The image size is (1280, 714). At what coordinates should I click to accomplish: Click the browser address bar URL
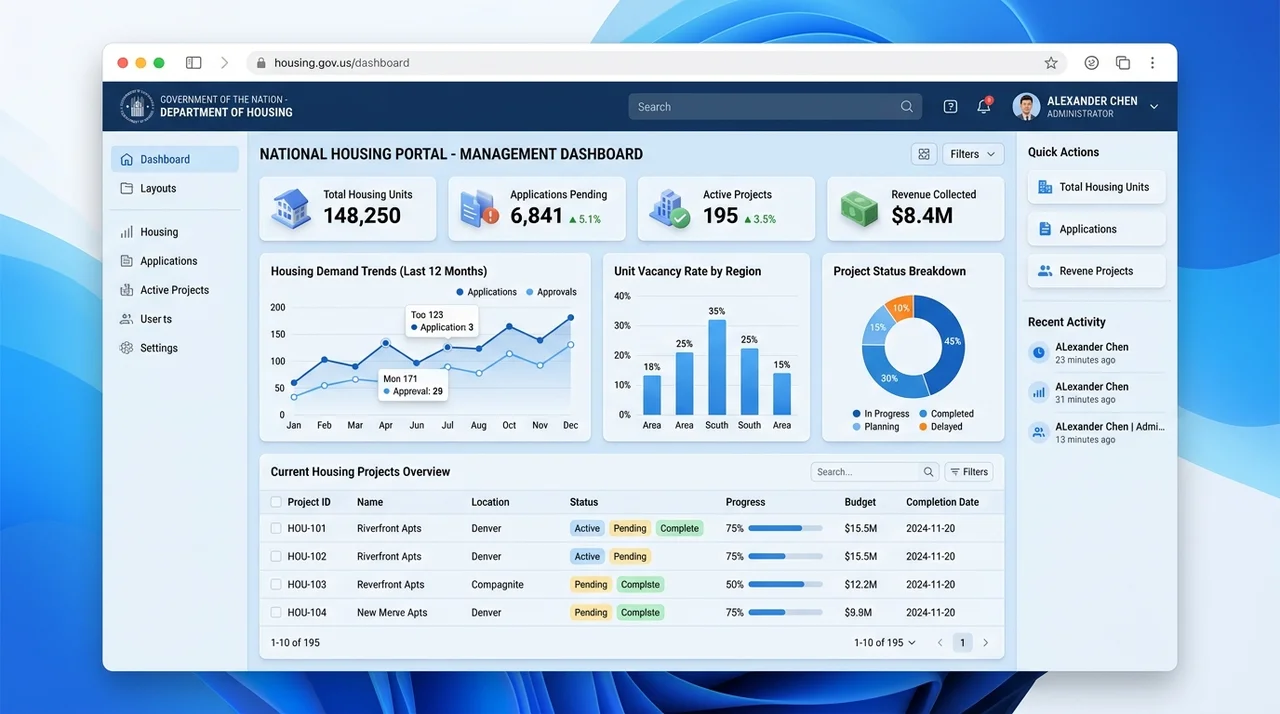pyautogui.click(x=342, y=62)
